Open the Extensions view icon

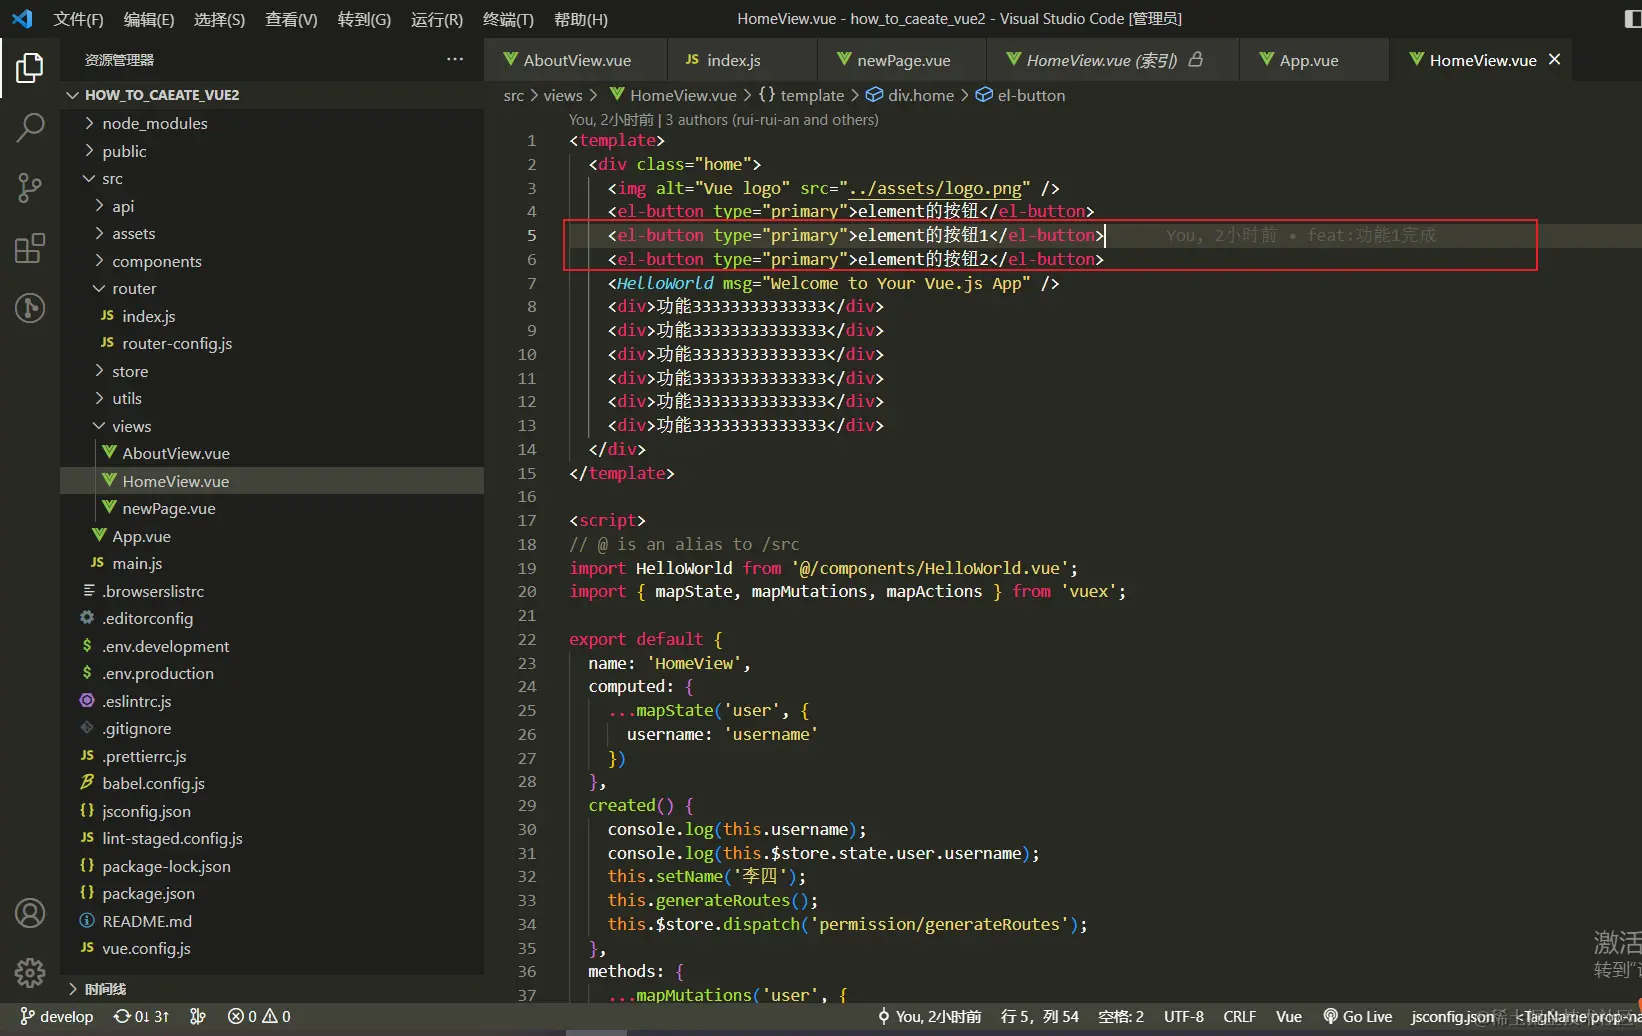coord(30,248)
